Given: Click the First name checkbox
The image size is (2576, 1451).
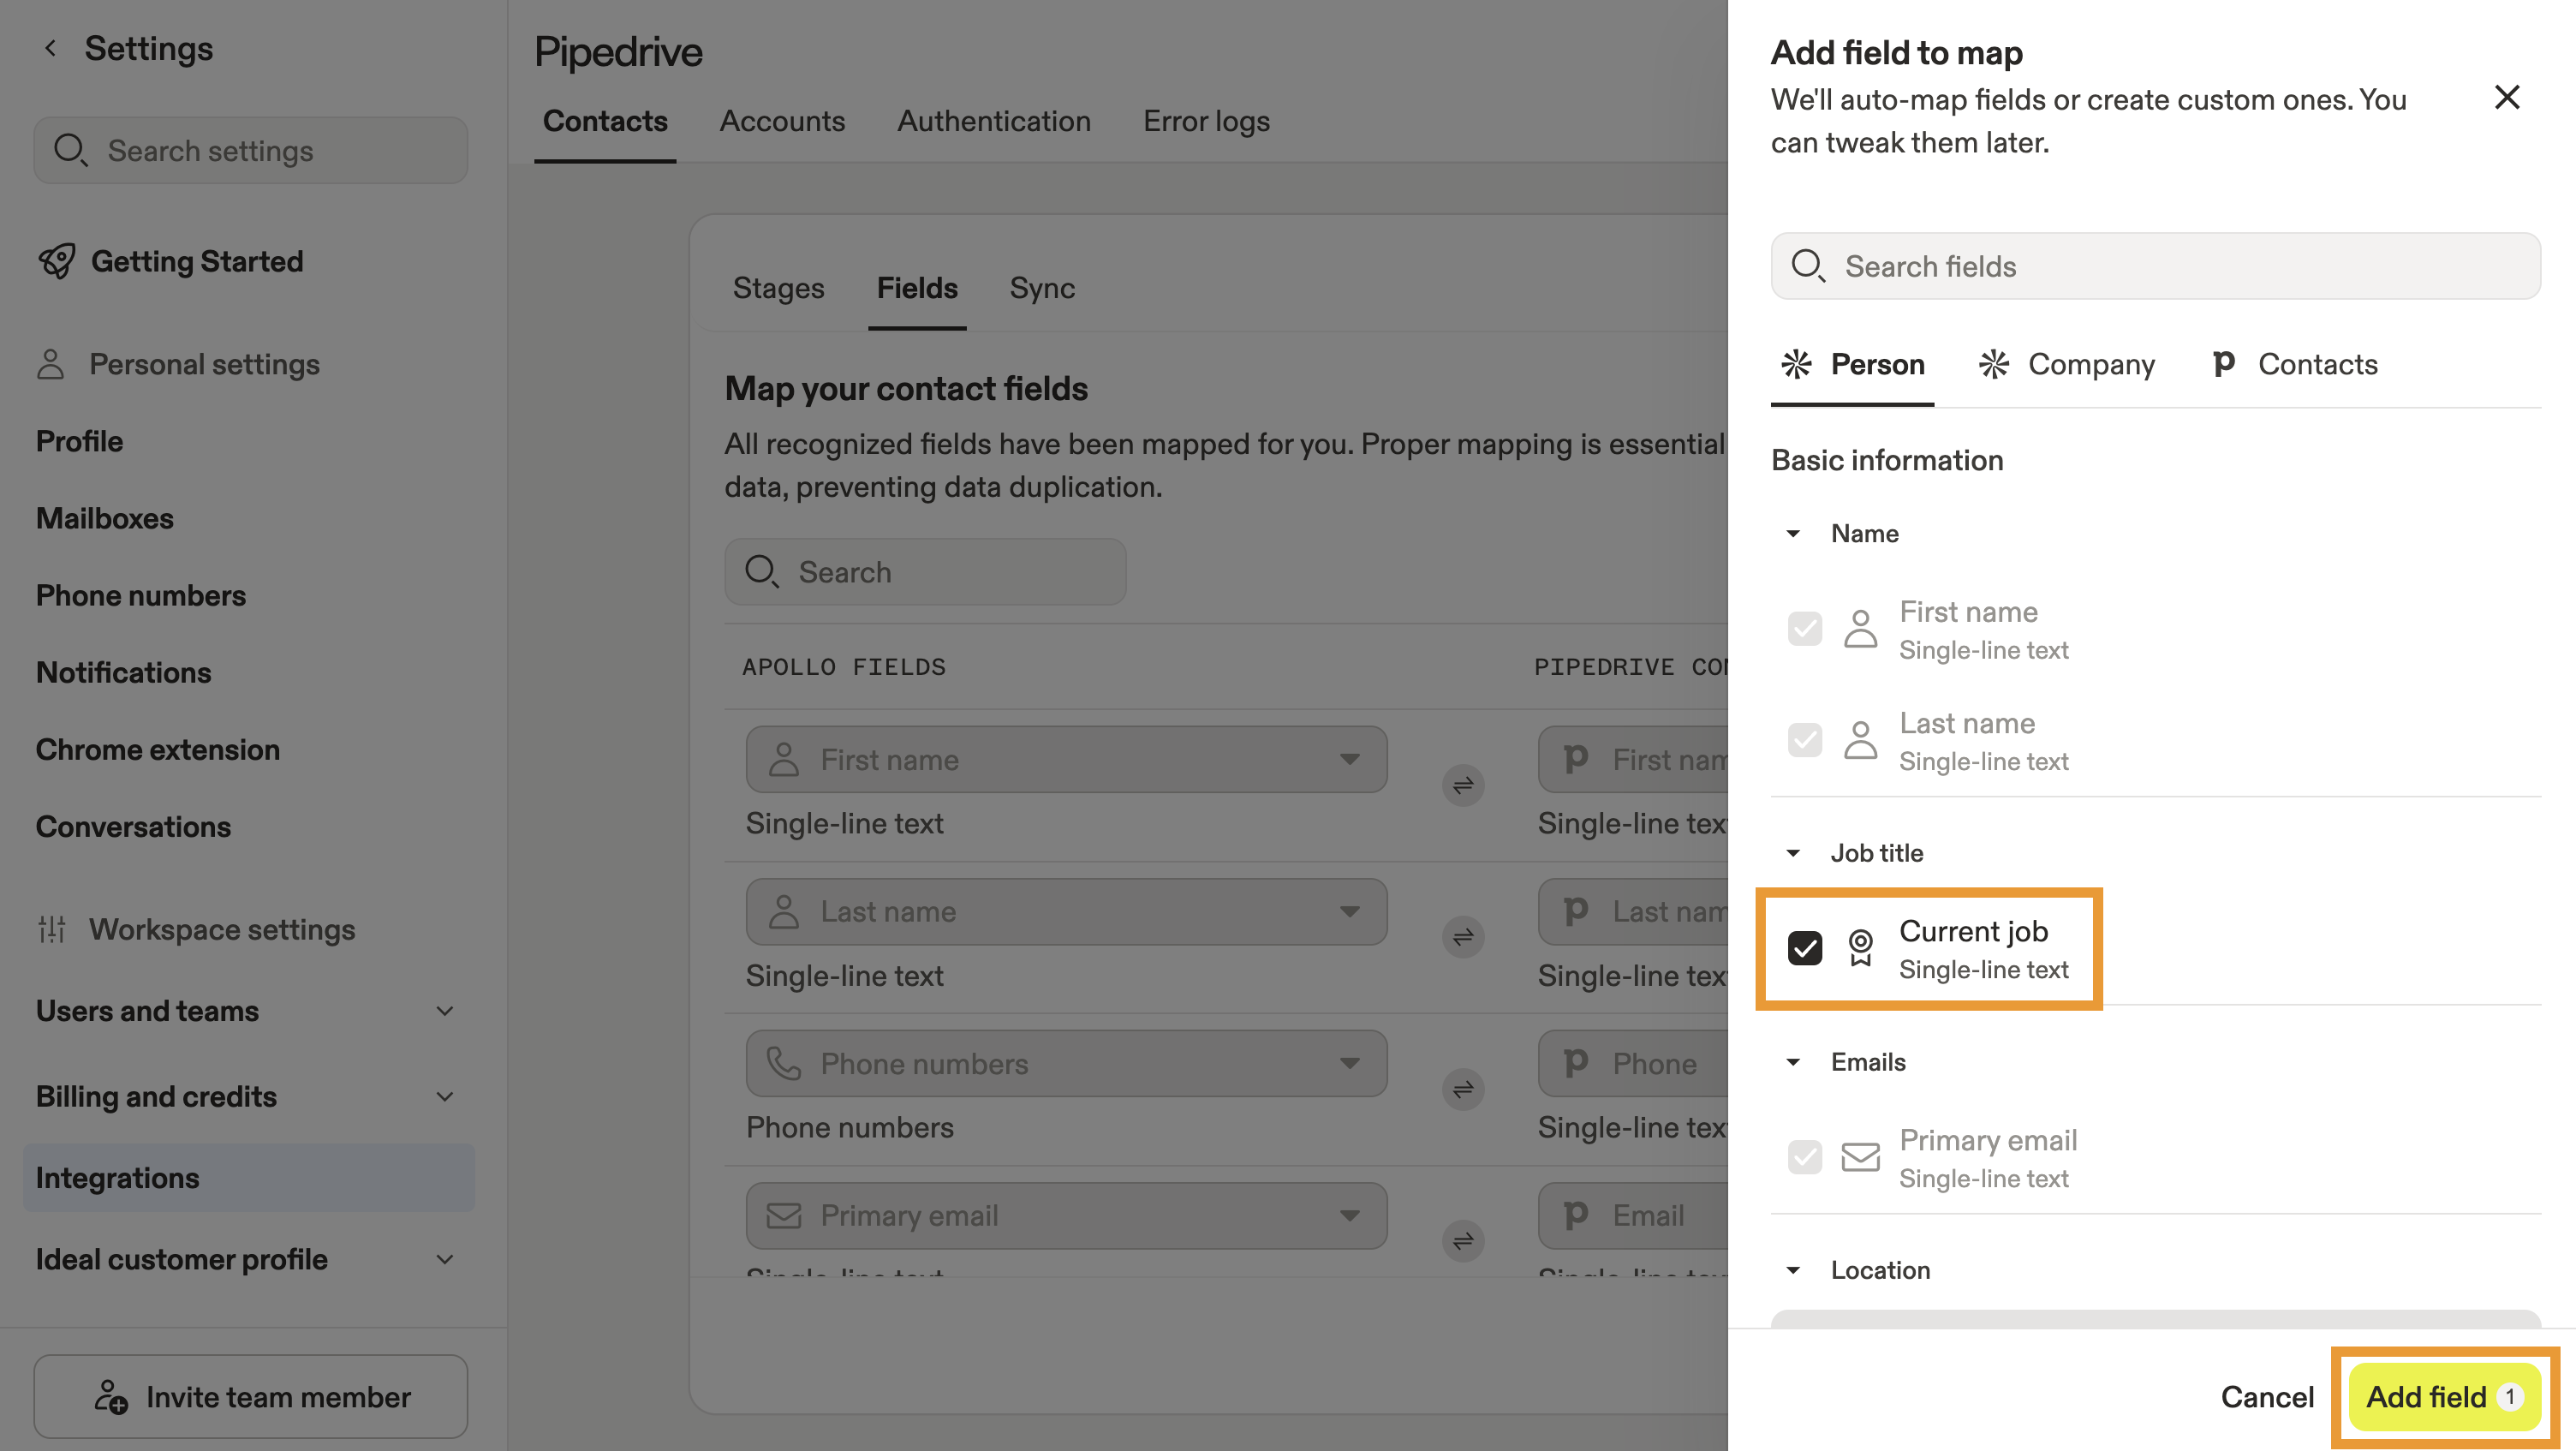Looking at the screenshot, I should (1804, 629).
